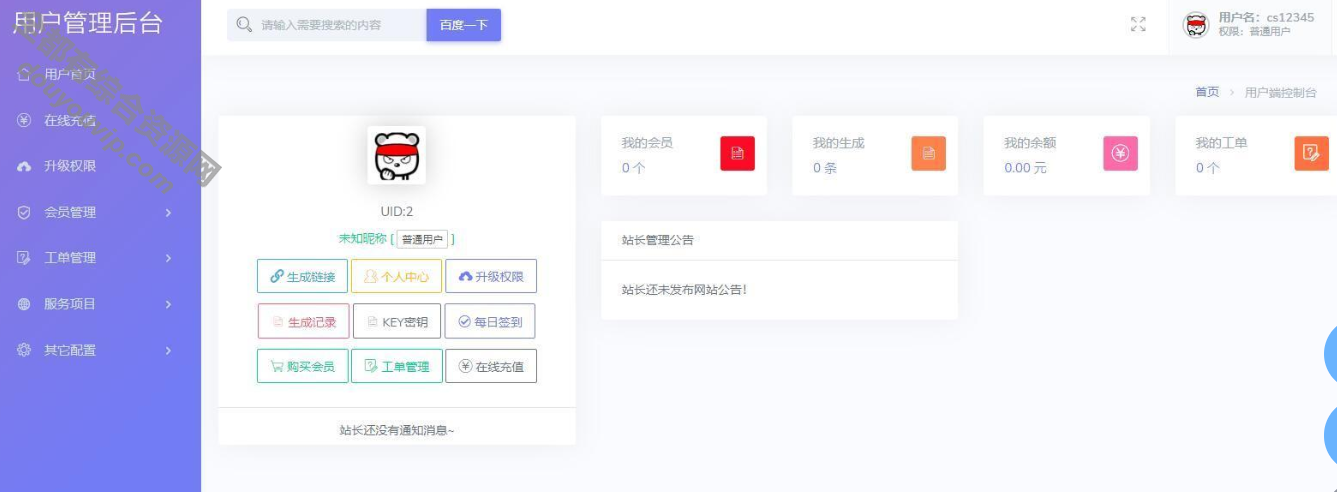This screenshot has width=1337, height=492.
Task: Click the 站长还未发布网站公告 text
Action: click(x=684, y=290)
